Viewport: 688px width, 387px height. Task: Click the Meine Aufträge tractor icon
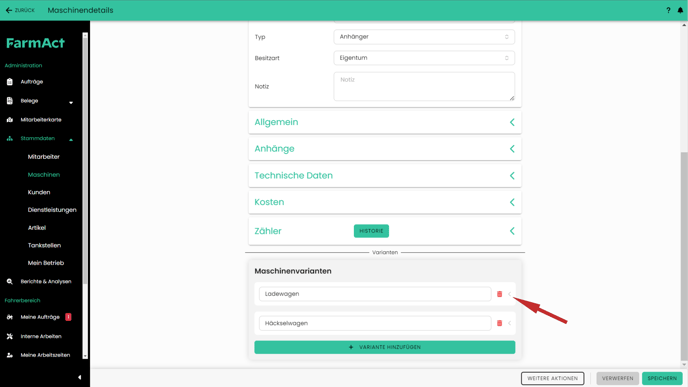tap(10, 317)
